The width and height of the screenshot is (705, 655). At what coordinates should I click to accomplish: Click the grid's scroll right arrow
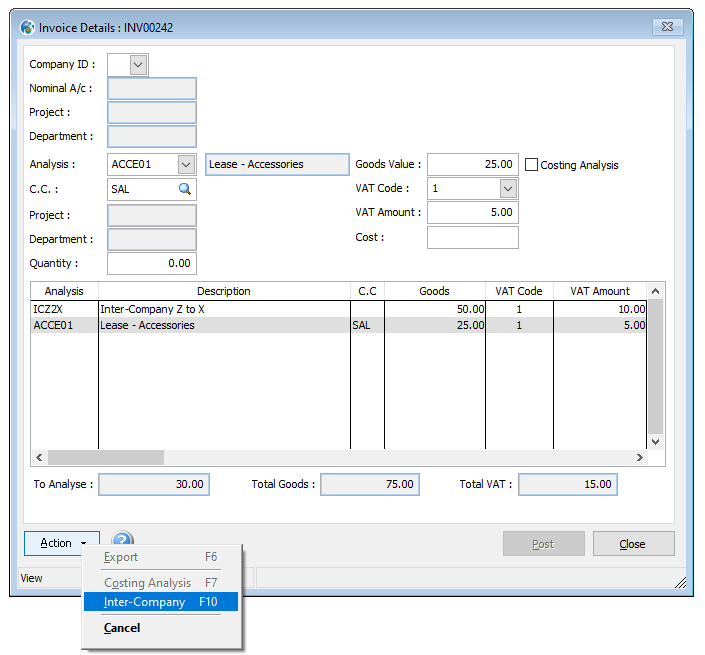(x=639, y=457)
